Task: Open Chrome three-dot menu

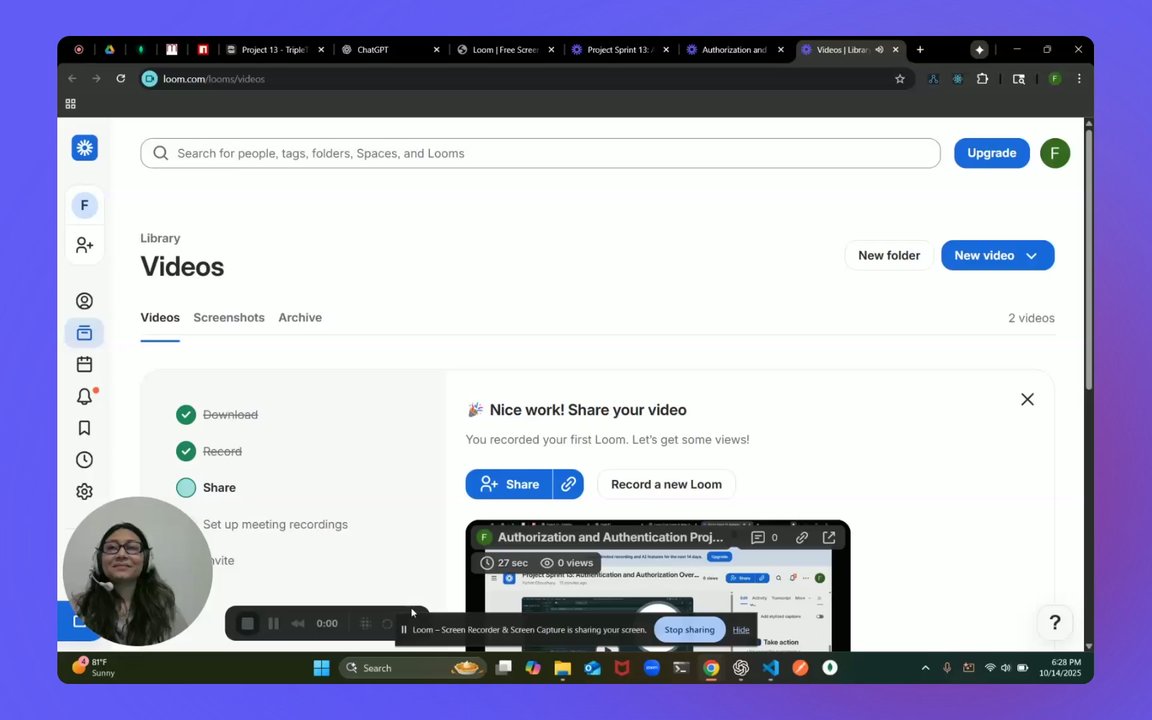Action: [x=1079, y=79]
